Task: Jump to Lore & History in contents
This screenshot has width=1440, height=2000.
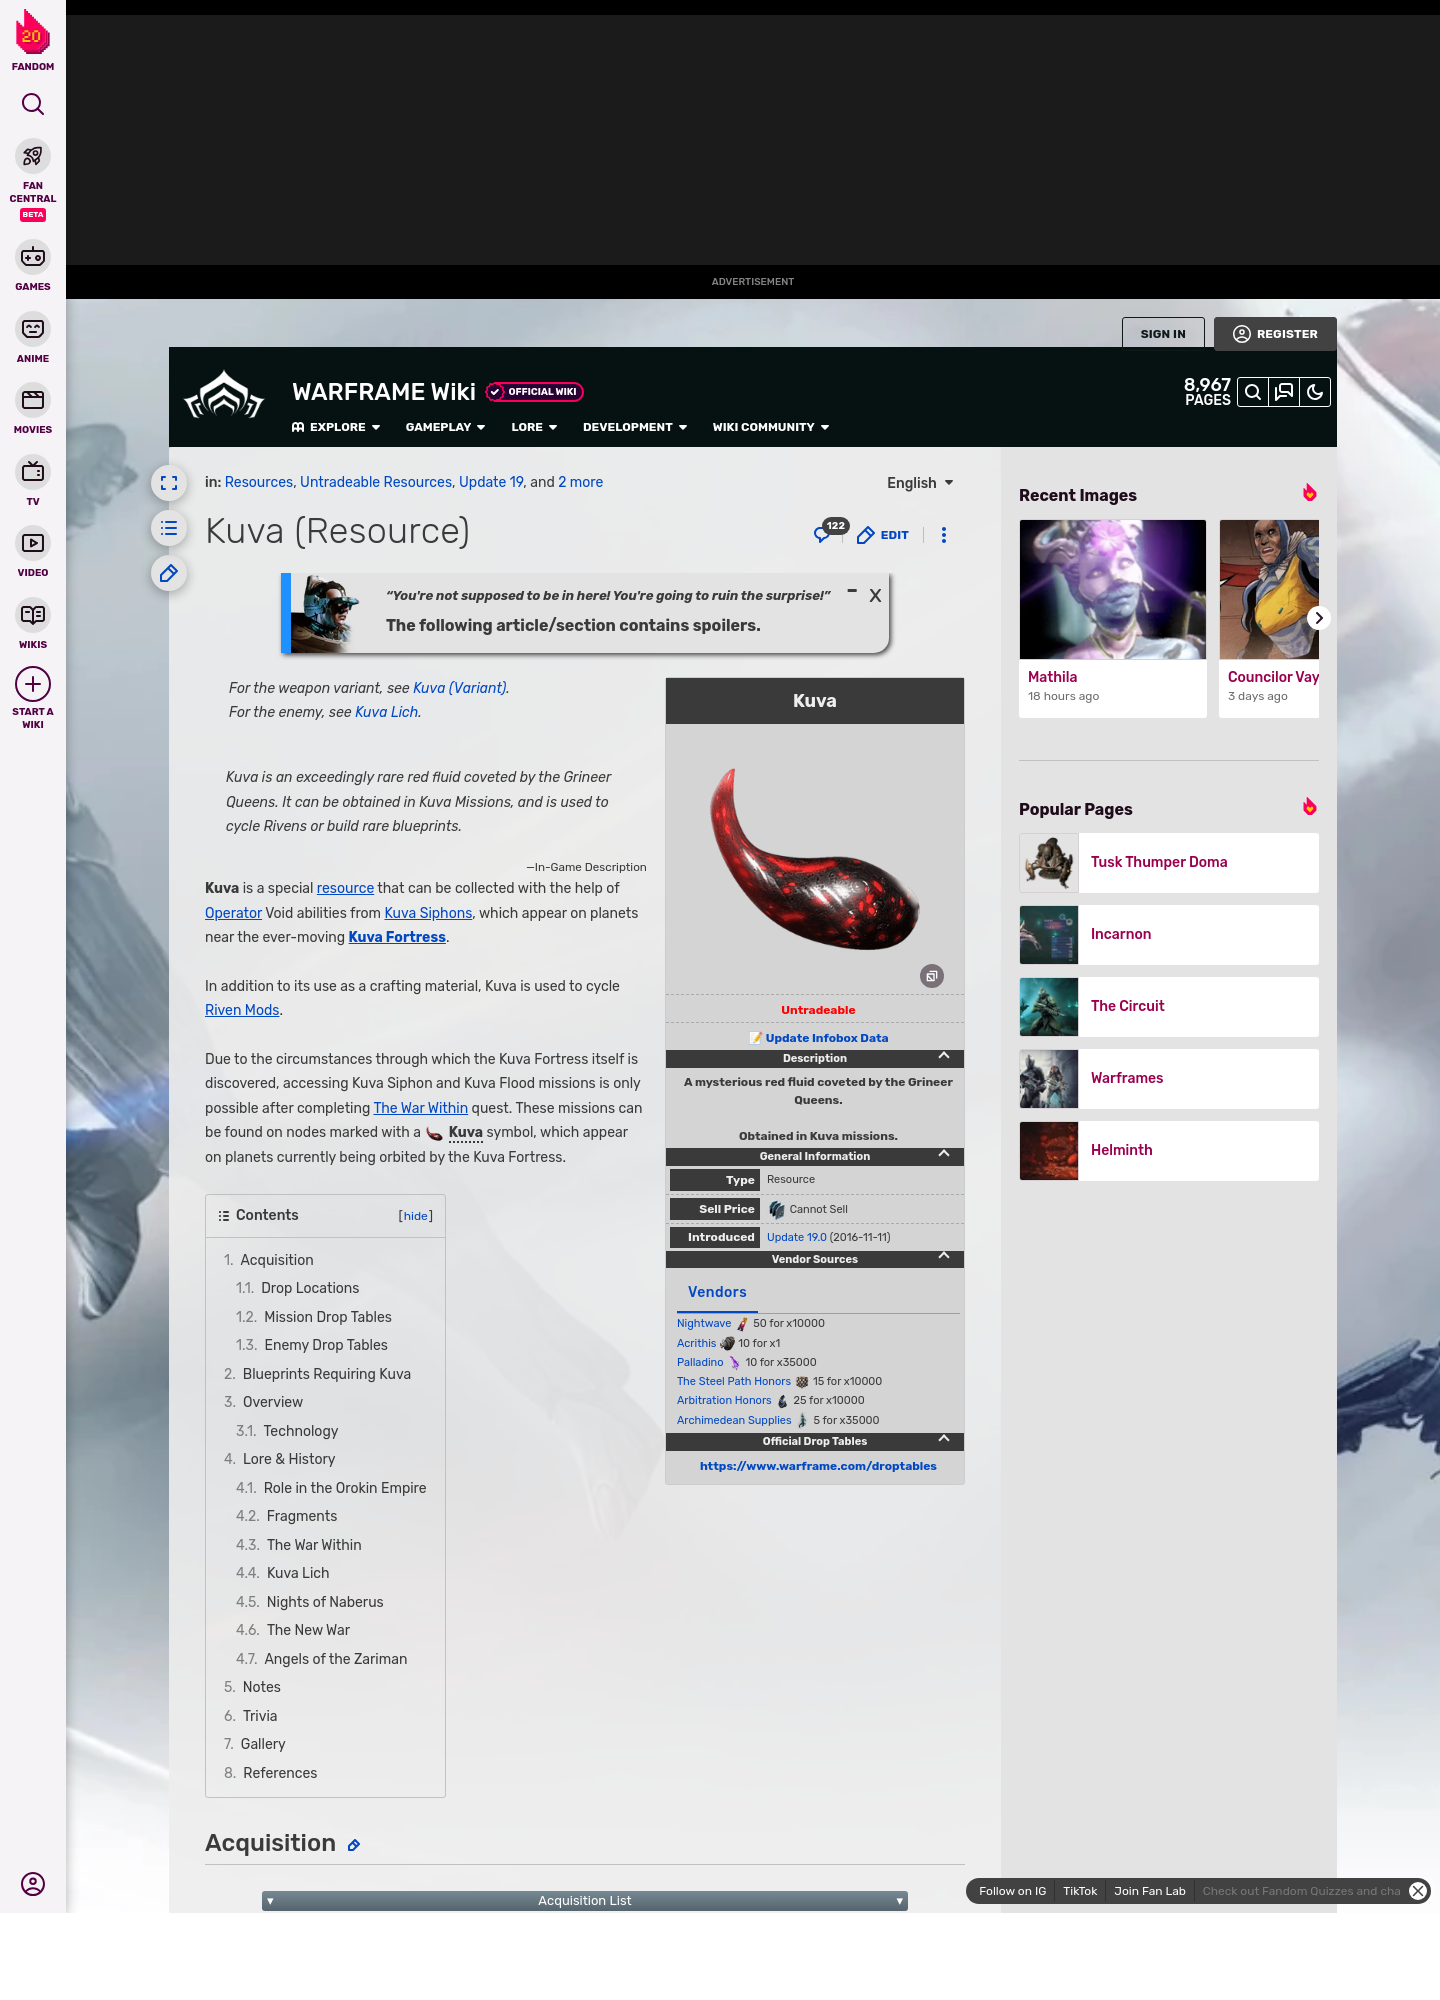Action: (x=289, y=1459)
